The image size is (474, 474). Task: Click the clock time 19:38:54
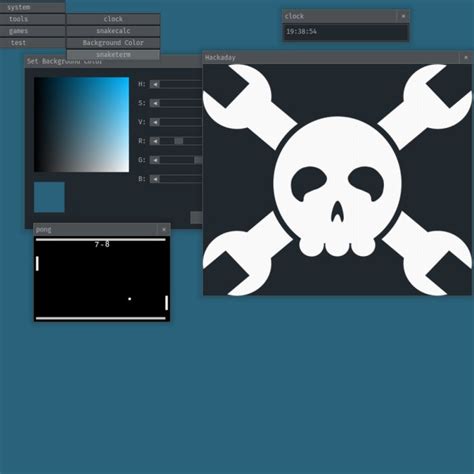coord(301,32)
